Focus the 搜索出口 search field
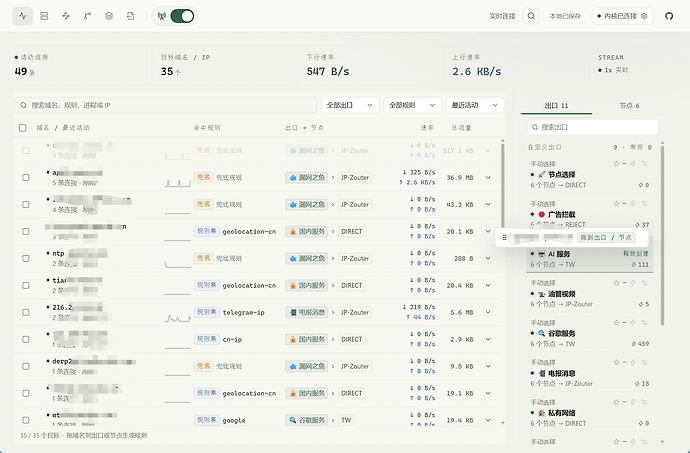The height and width of the screenshot is (453, 690). [x=593, y=127]
